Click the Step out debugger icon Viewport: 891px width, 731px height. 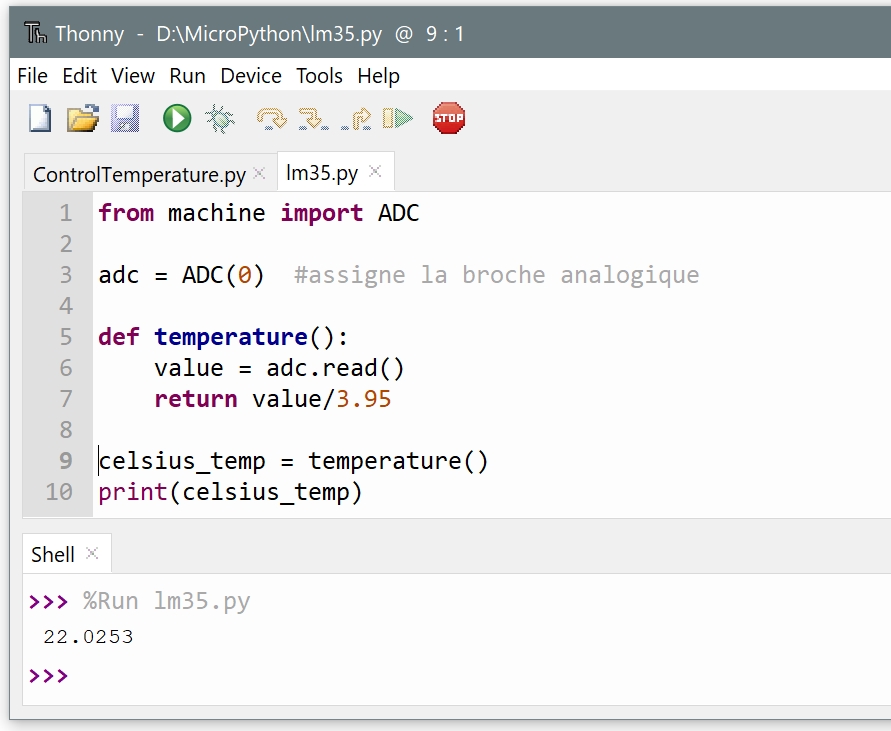(356, 119)
